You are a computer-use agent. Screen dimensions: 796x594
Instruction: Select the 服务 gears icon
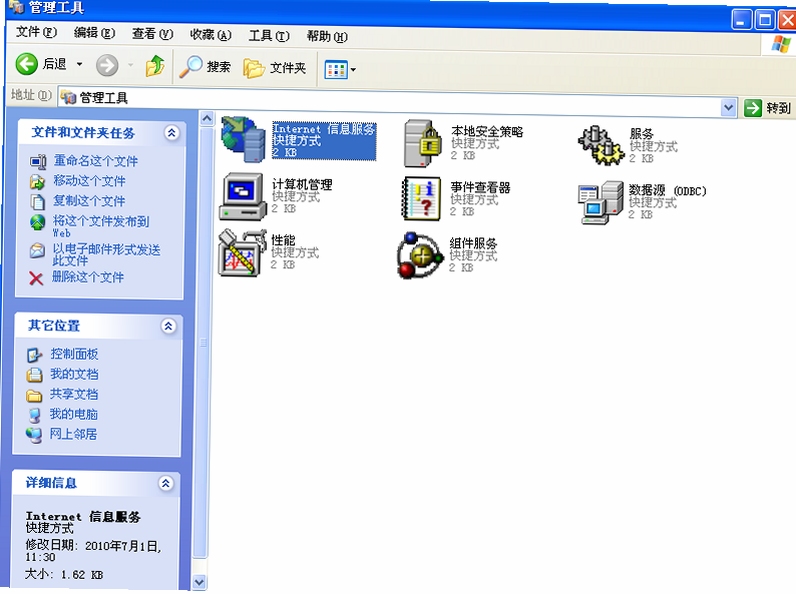coord(601,146)
